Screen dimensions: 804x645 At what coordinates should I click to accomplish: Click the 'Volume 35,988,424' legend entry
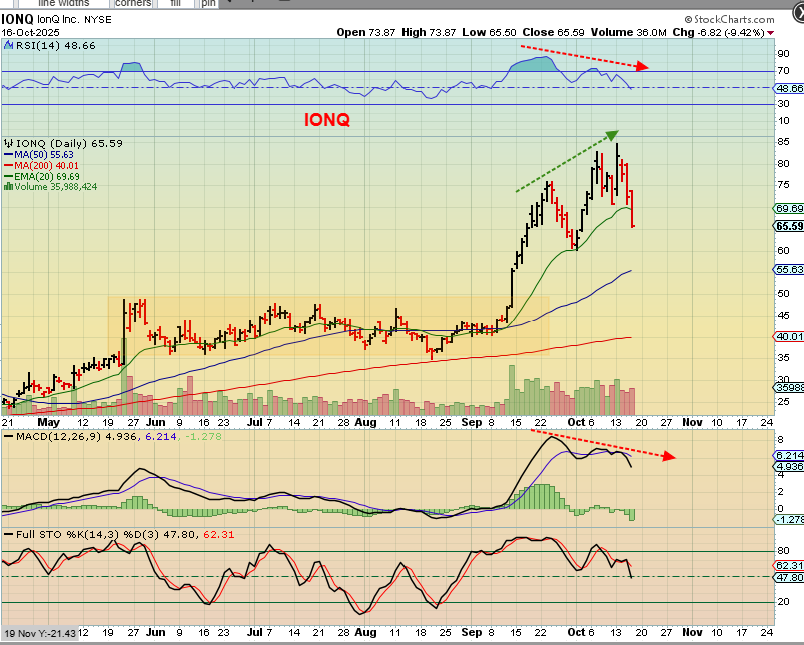(x=55, y=187)
